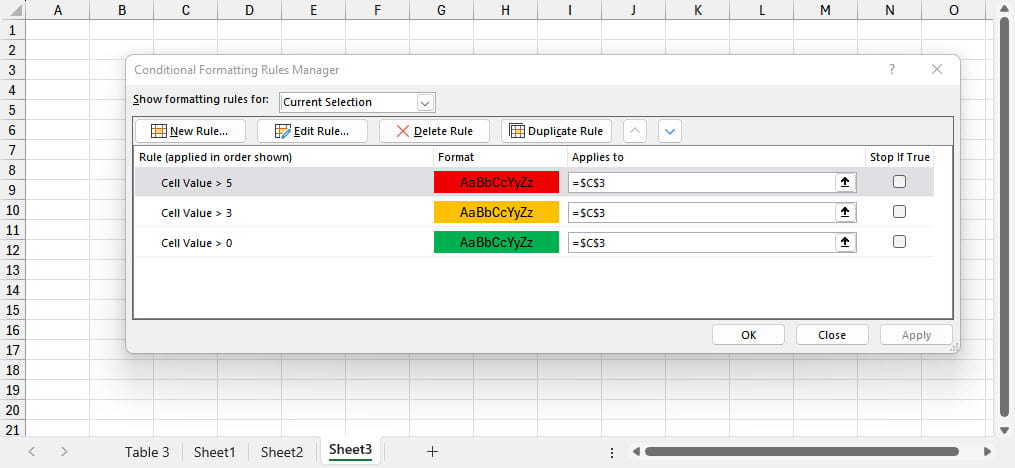This screenshot has height=468, width=1015.
Task: Add a new sheet with the plus button
Action: [432, 452]
